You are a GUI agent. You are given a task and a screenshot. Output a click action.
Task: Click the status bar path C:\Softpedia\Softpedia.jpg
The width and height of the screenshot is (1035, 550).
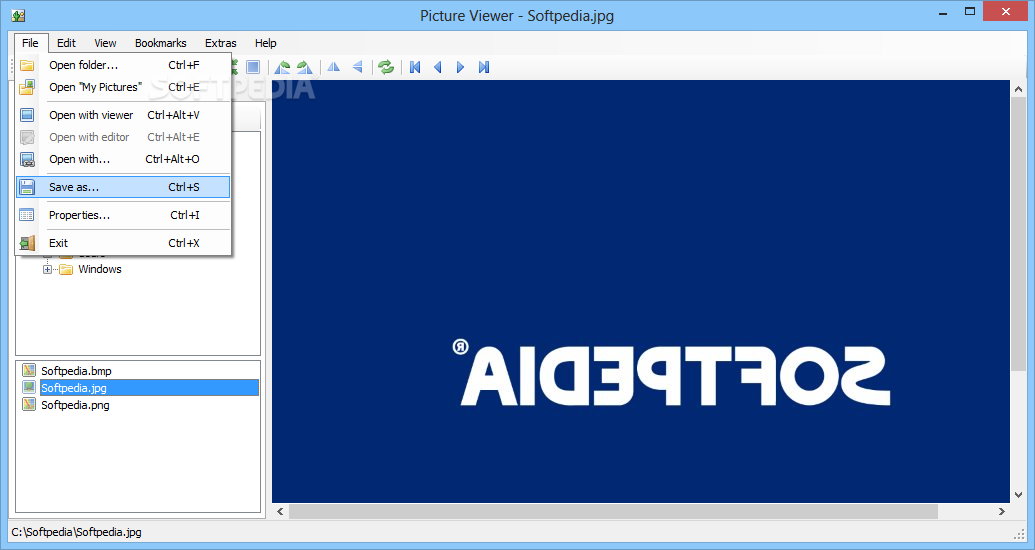[x=77, y=532]
